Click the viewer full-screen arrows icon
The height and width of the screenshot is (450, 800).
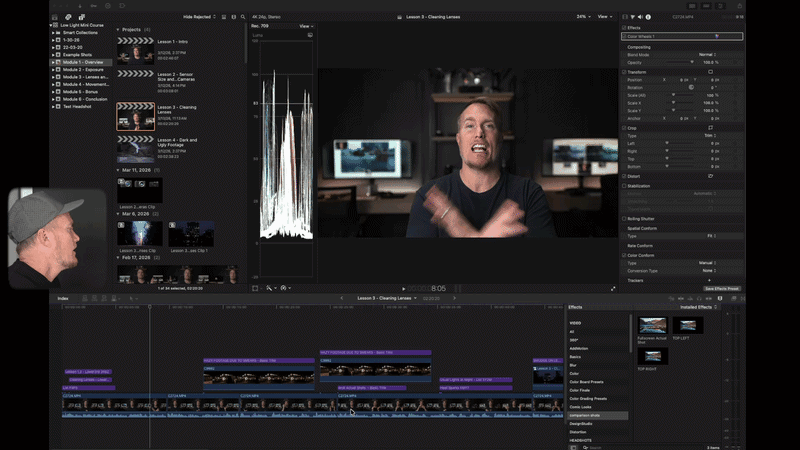(x=613, y=288)
